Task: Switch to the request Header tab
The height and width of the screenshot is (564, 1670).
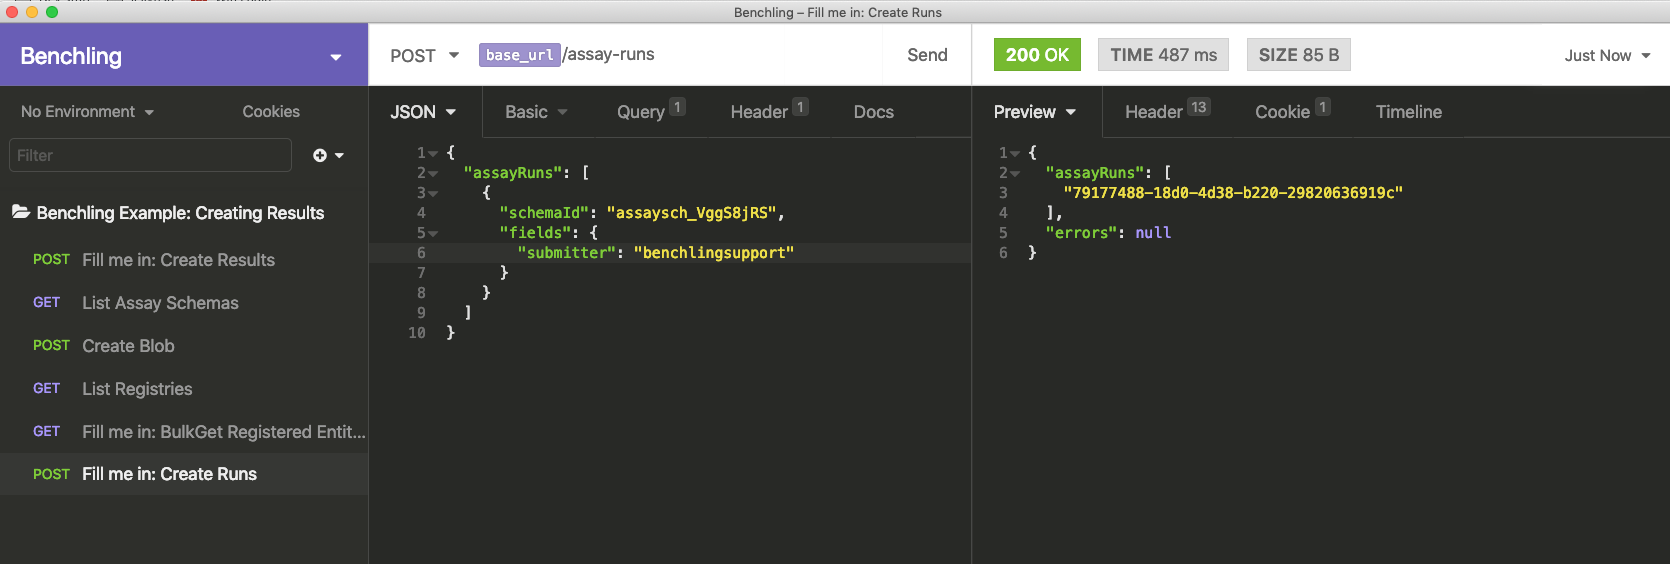Action: (769, 112)
